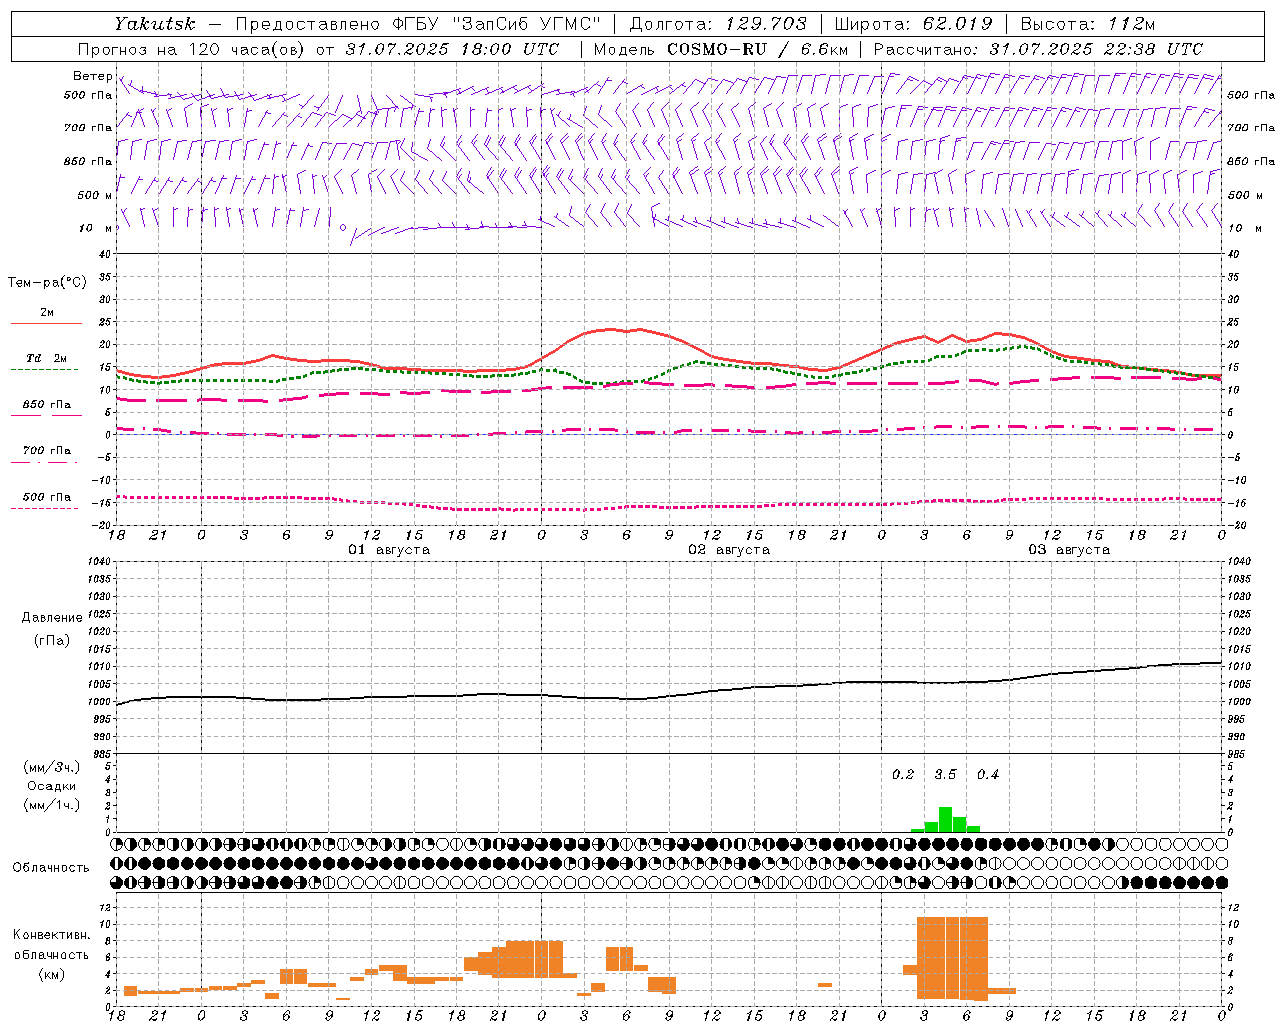
Task: Click the Конвективн. label
Action: tap(51, 935)
